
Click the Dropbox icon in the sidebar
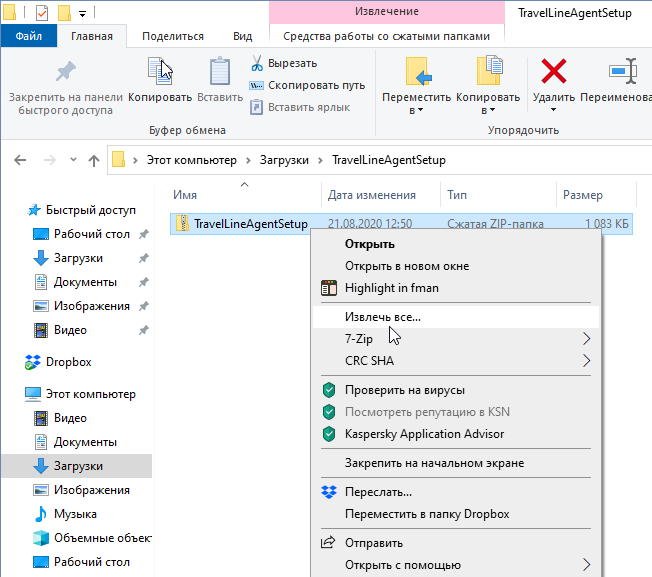[x=32, y=362]
